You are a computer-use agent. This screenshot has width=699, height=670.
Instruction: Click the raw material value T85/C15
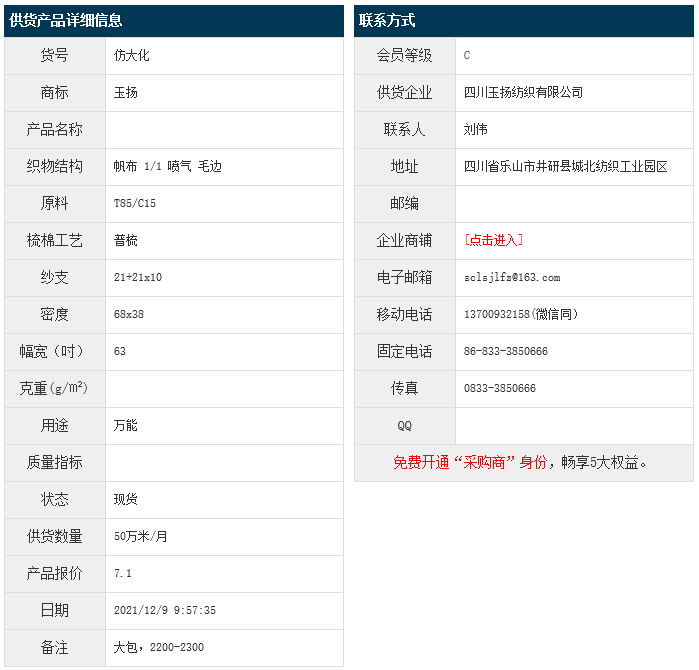pyautogui.click(x=135, y=203)
